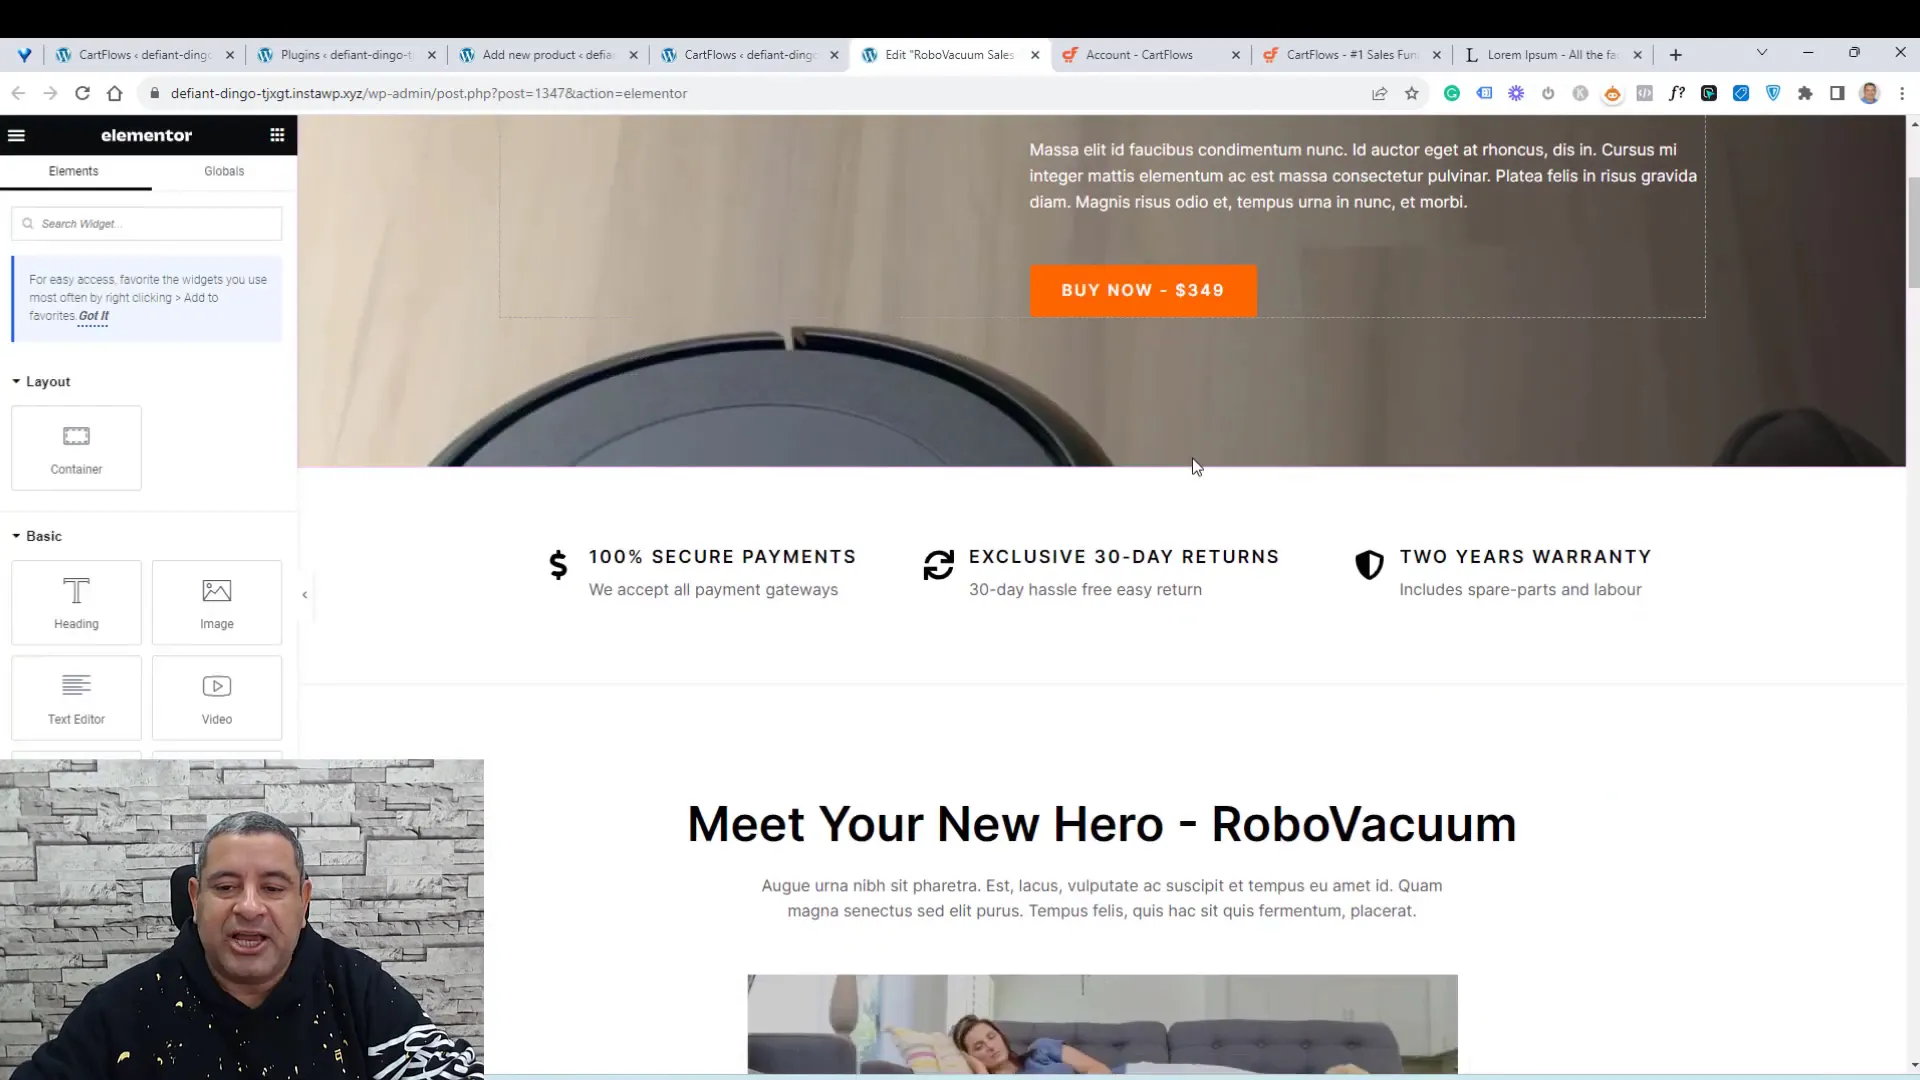Click the Search Widget input field

coord(146,224)
